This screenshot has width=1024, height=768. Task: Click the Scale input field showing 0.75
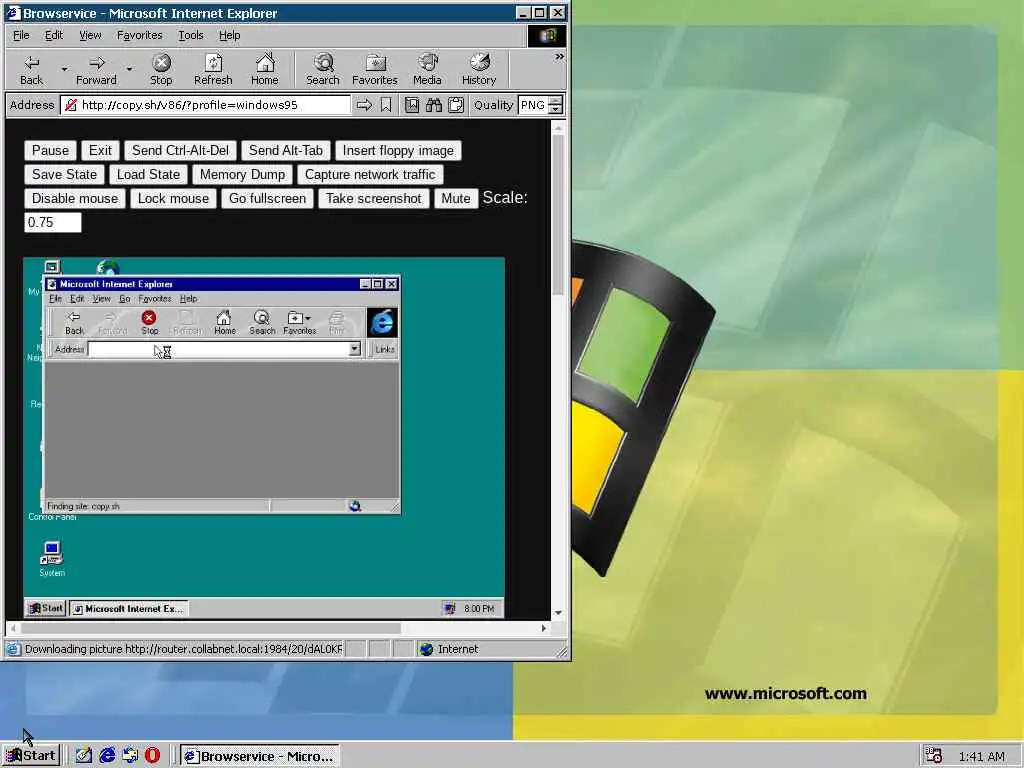coord(53,223)
